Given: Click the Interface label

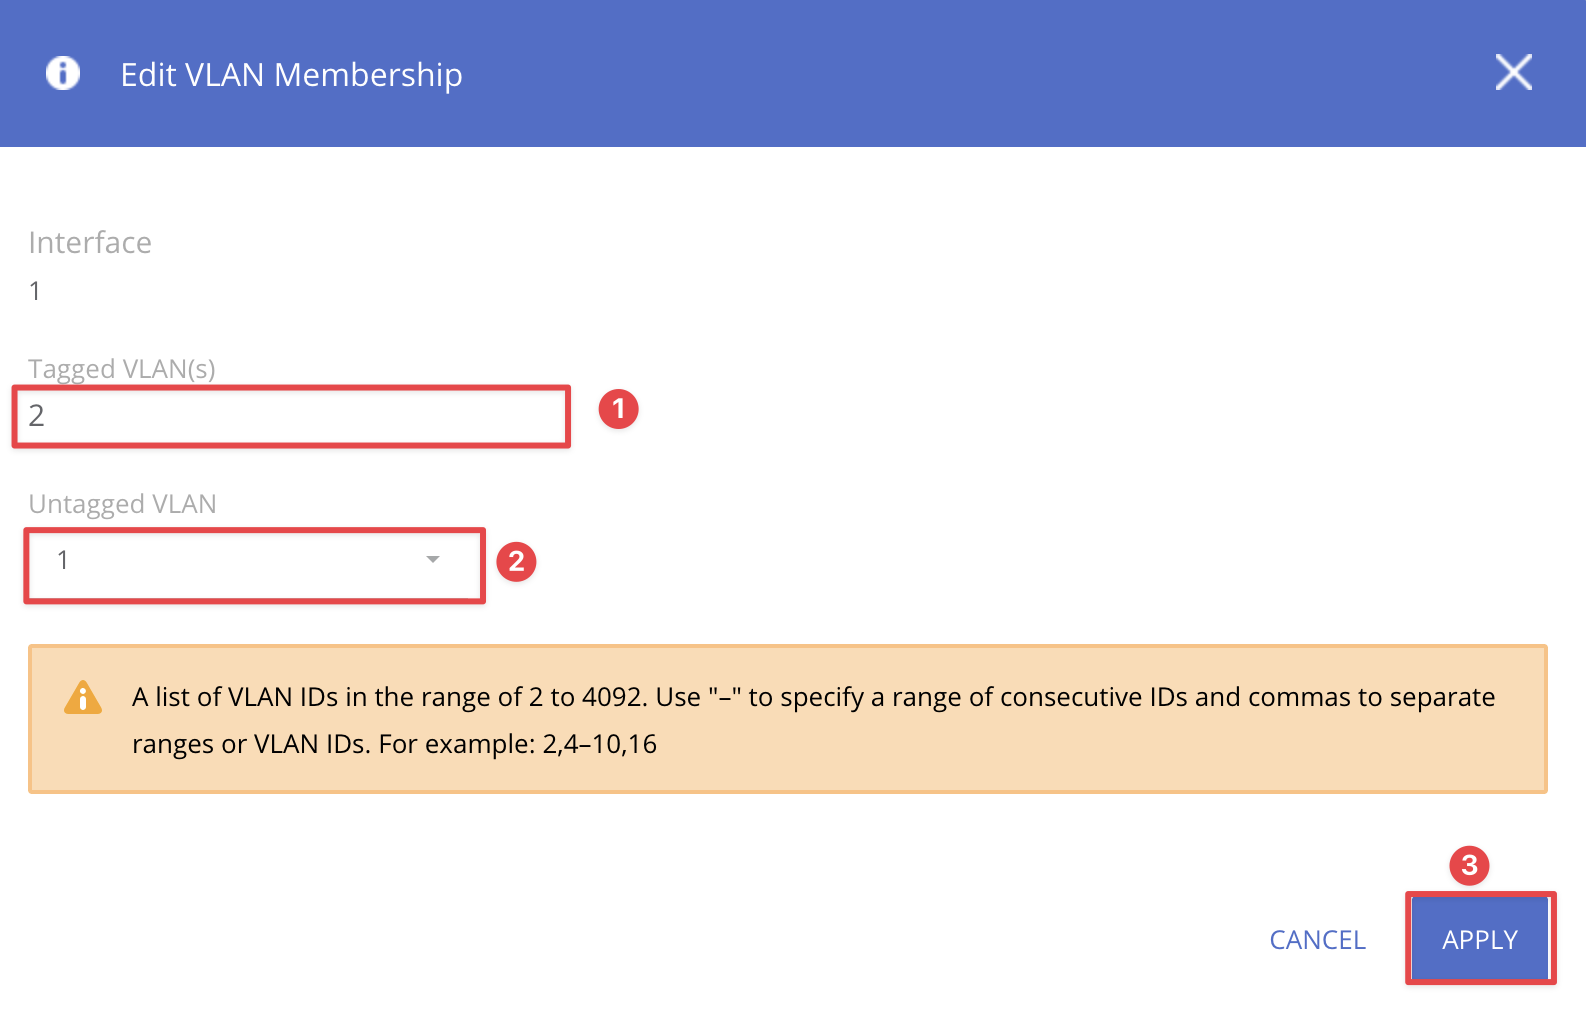Looking at the screenshot, I should coord(90,243).
